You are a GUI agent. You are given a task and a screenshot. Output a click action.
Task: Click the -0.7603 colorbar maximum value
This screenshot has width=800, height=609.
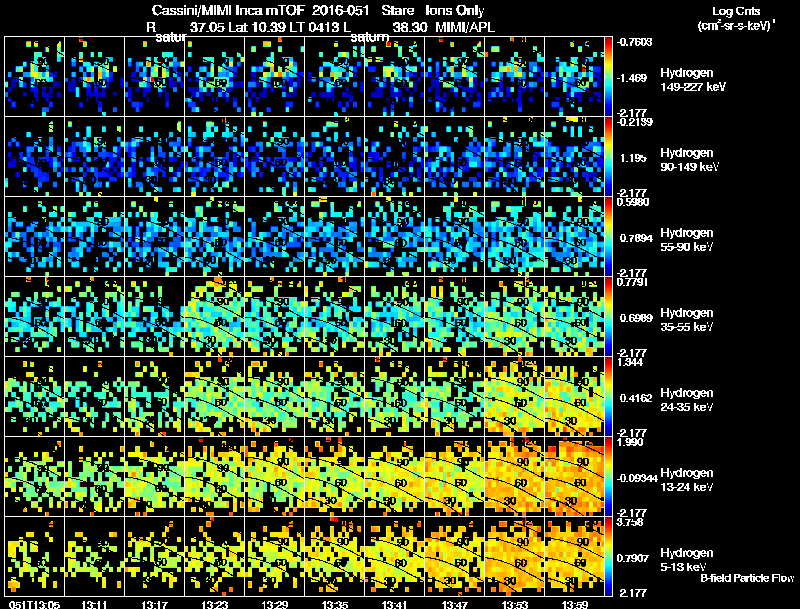634,42
